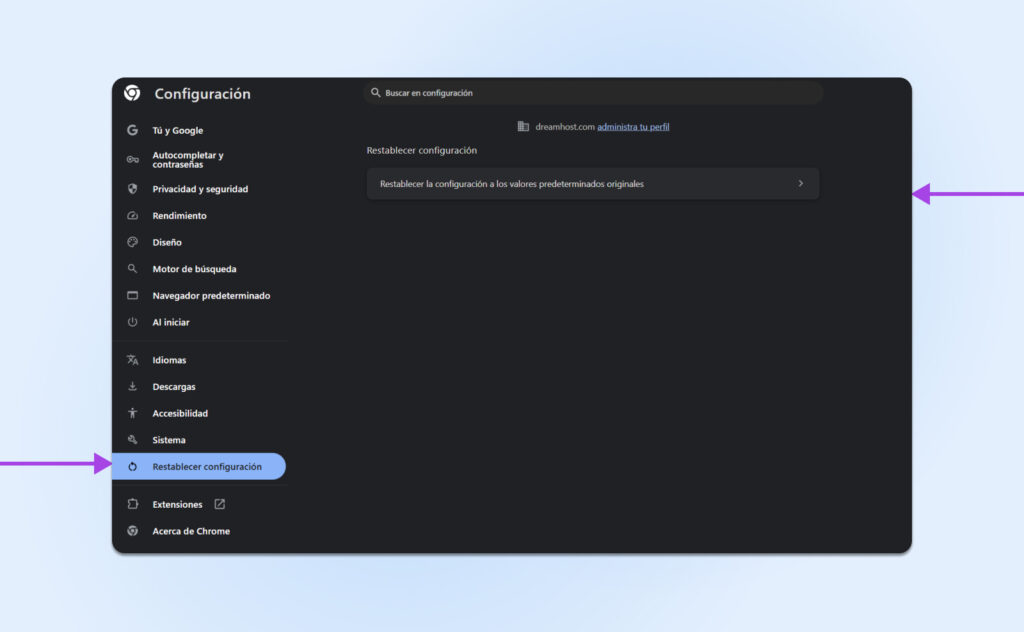Select Restablecer configuración in the sidebar
Image resolution: width=1024 pixels, height=632 pixels.
(206, 467)
